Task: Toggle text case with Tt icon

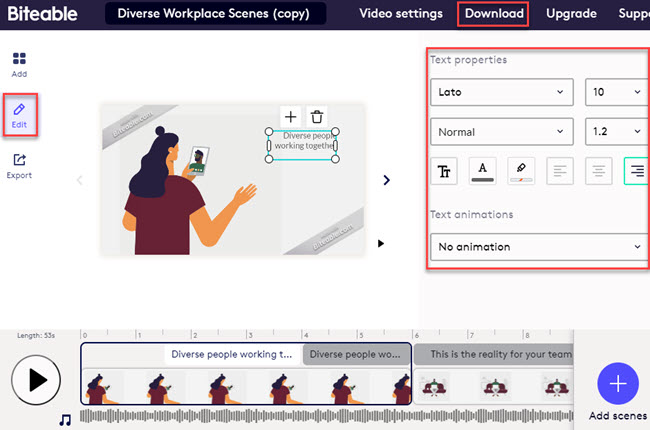Action: click(443, 172)
